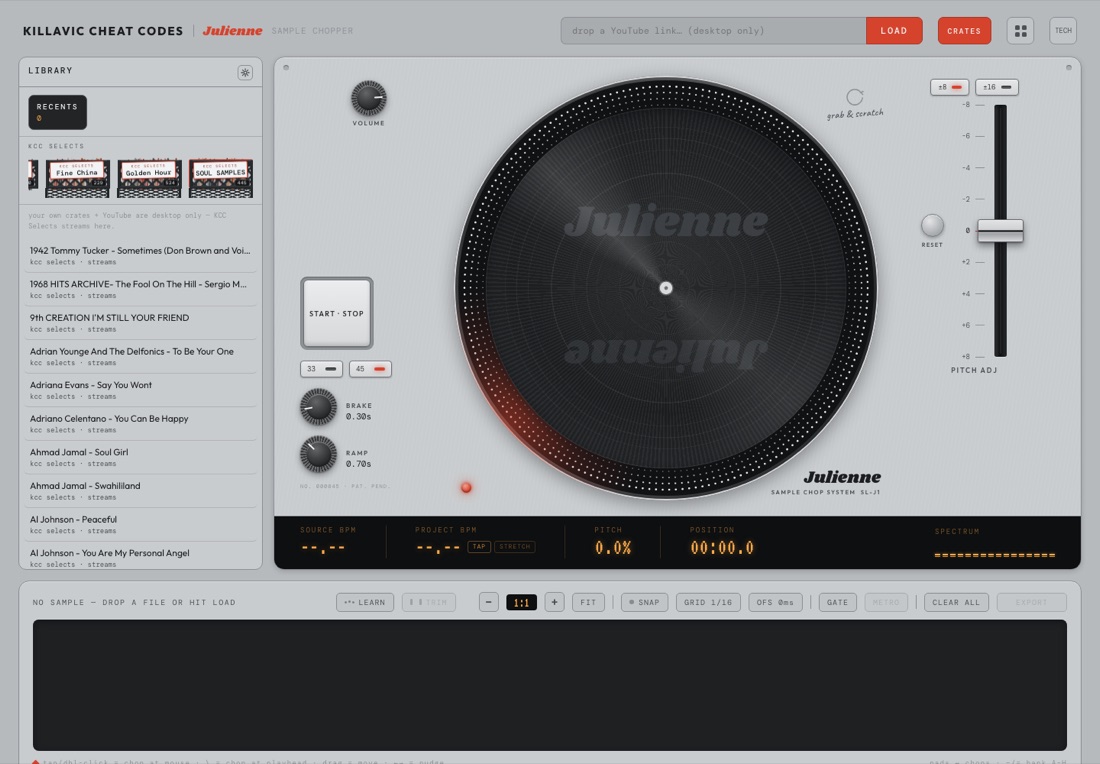Click the round pitch Reset button
This screenshot has height=764, width=1100.
pos(932,225)
